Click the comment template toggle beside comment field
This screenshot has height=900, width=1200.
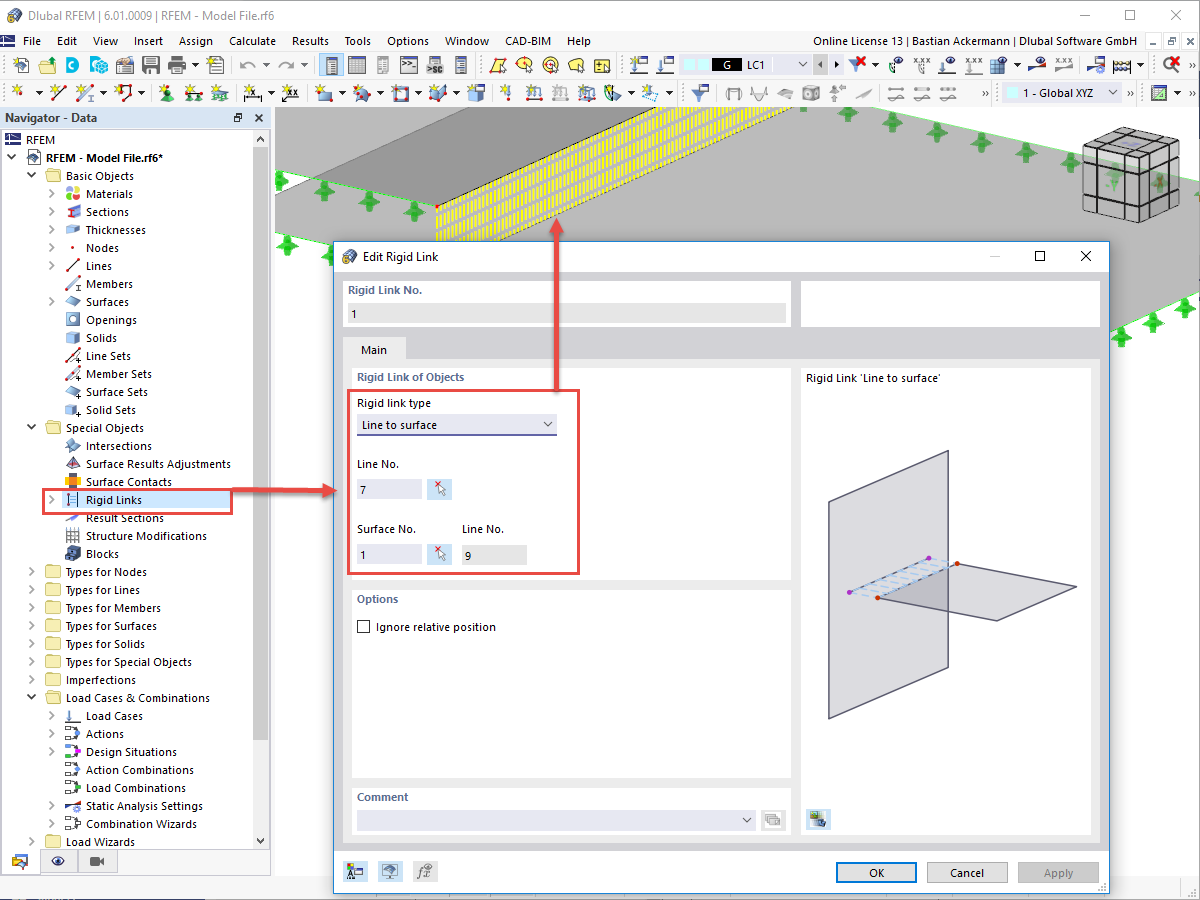click(773, 819)
